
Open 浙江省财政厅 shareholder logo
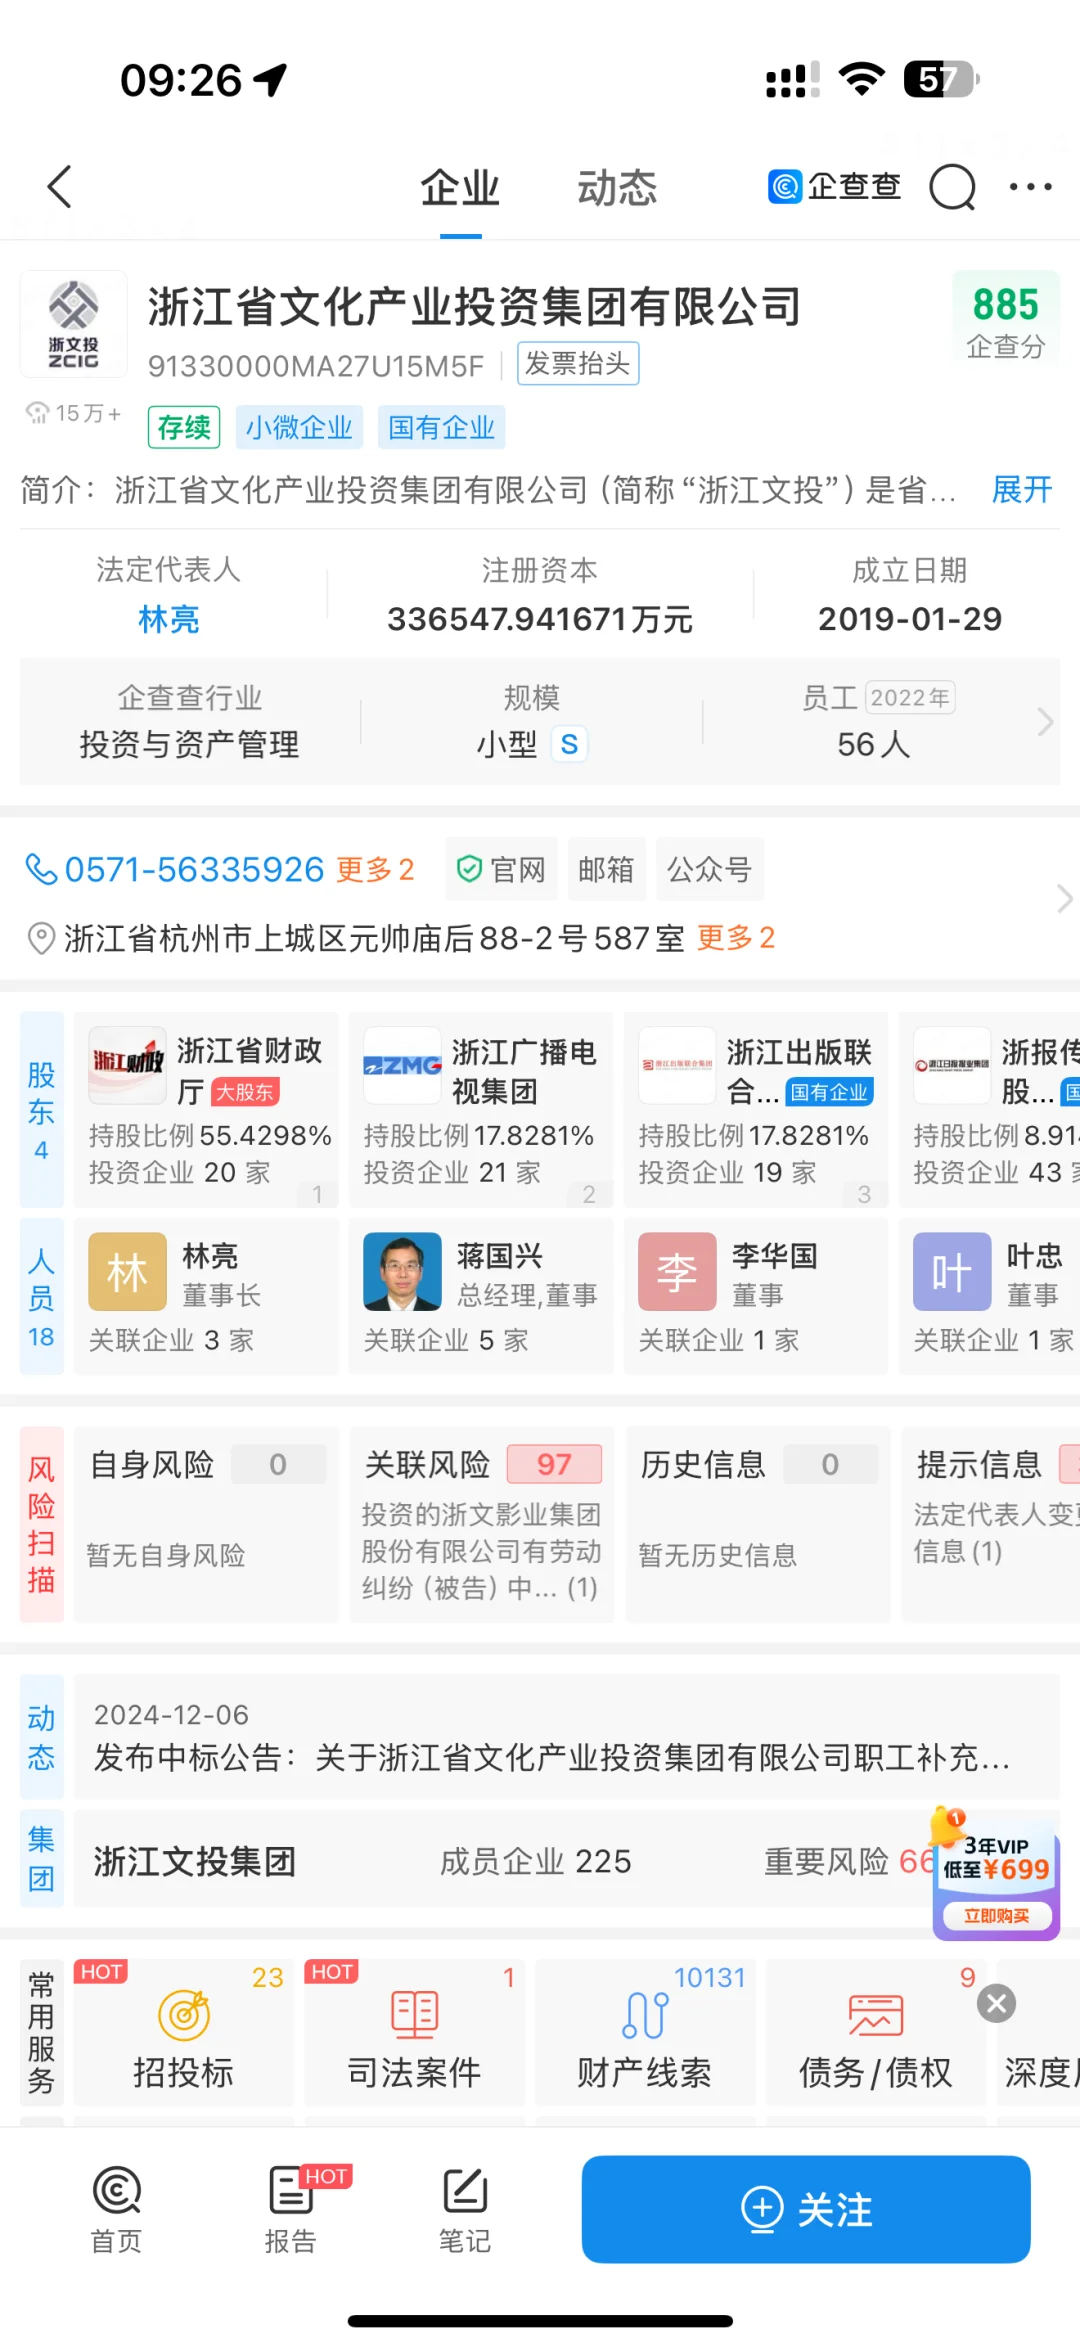tap(127, 1065)
